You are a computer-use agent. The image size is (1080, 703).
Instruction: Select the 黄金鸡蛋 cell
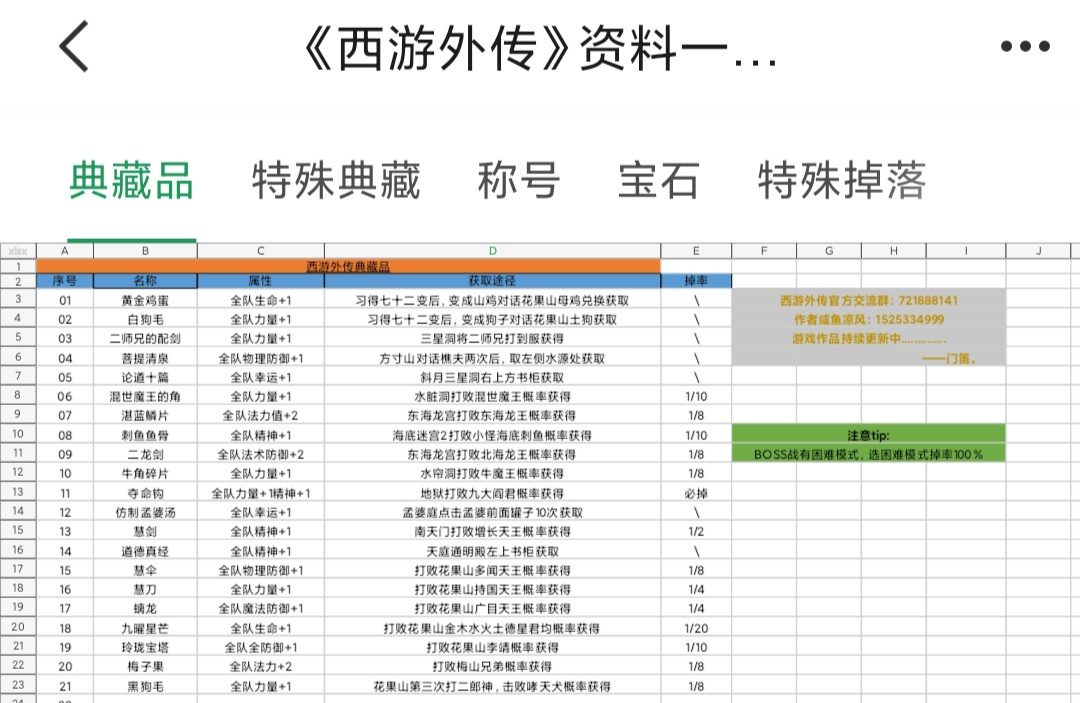click(x=145, y=300)
